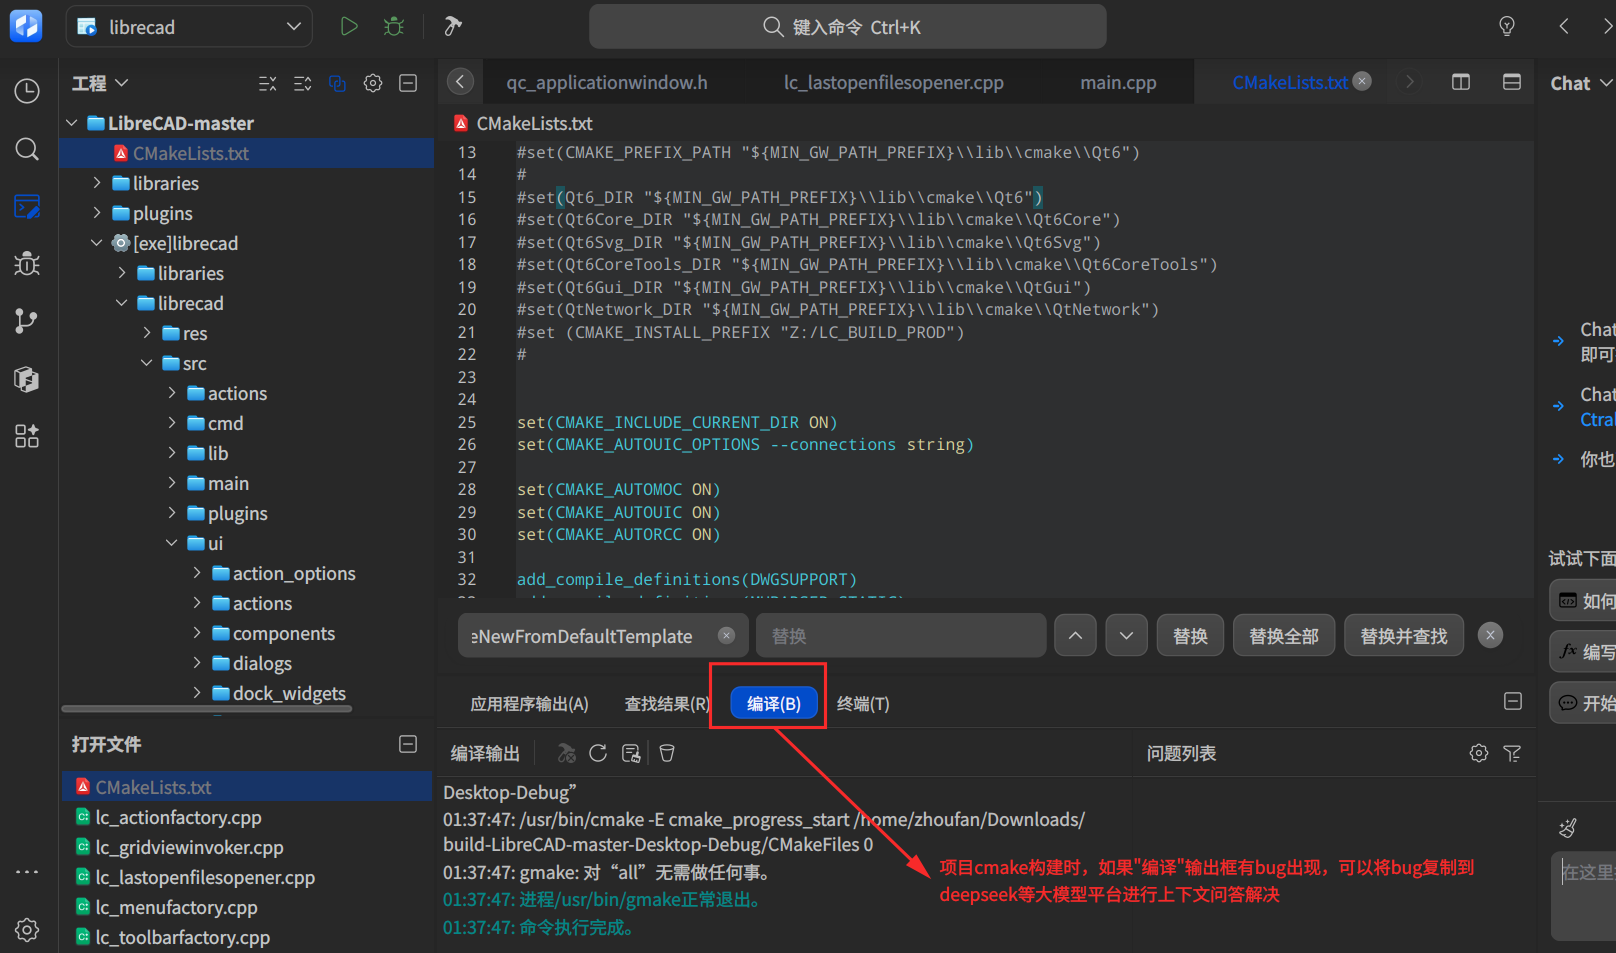The width and height of the screenshot is (1616, 953).
Task: Click the lightbulb icon in the top bar
Action: [x=1507, y=27]
